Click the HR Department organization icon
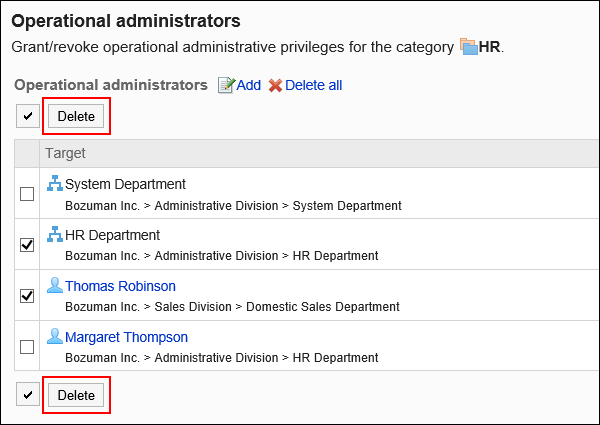 pos(55,235)
